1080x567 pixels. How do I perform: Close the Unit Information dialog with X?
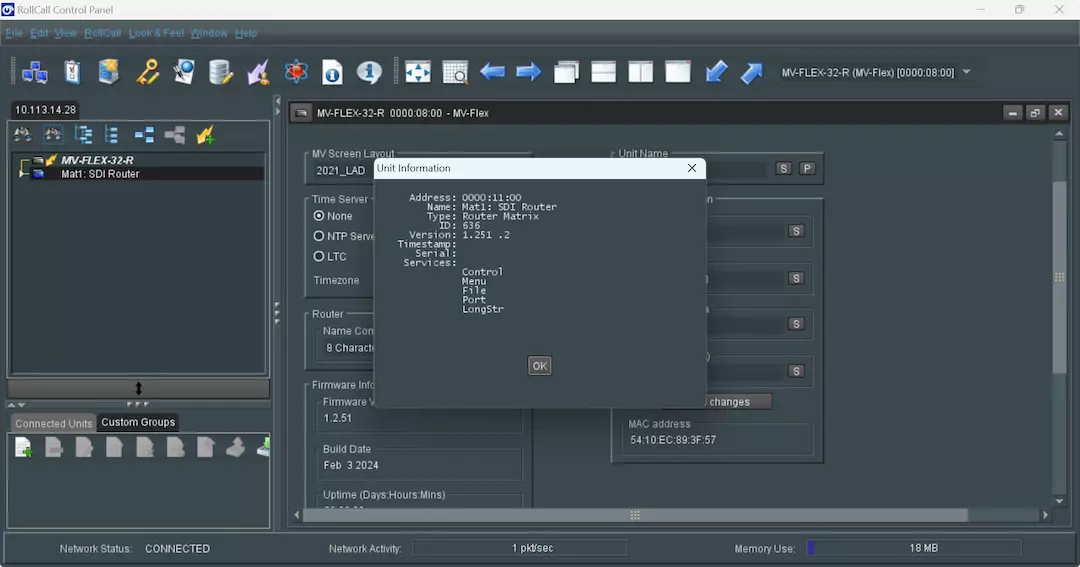[x=692, y=168]
